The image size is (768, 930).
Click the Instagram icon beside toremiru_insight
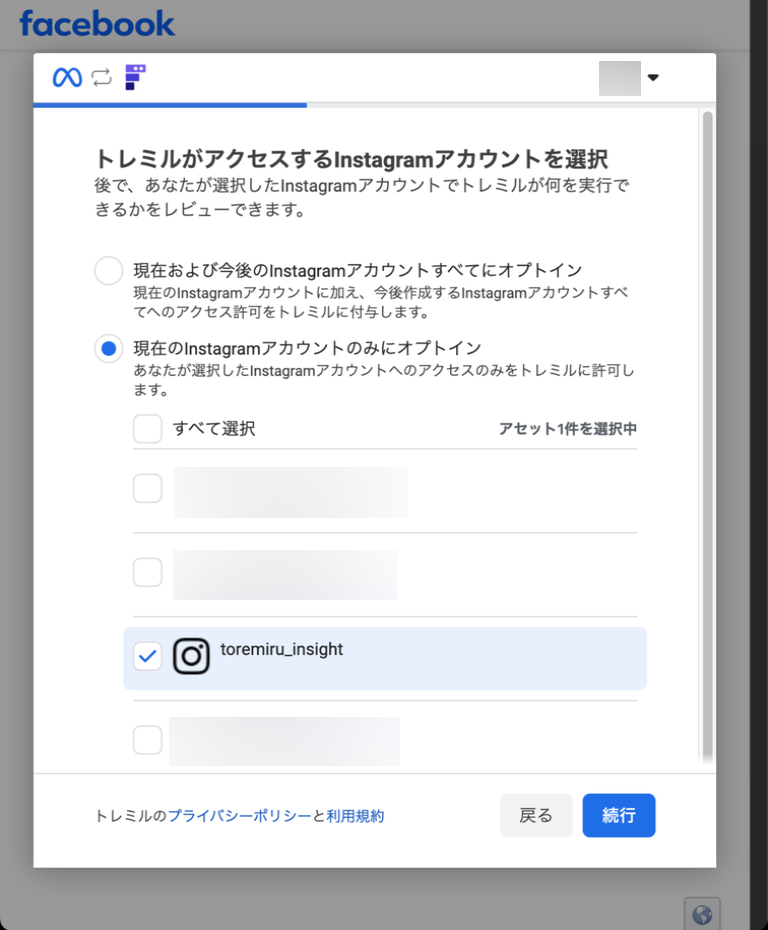click(x=191, y=656)
